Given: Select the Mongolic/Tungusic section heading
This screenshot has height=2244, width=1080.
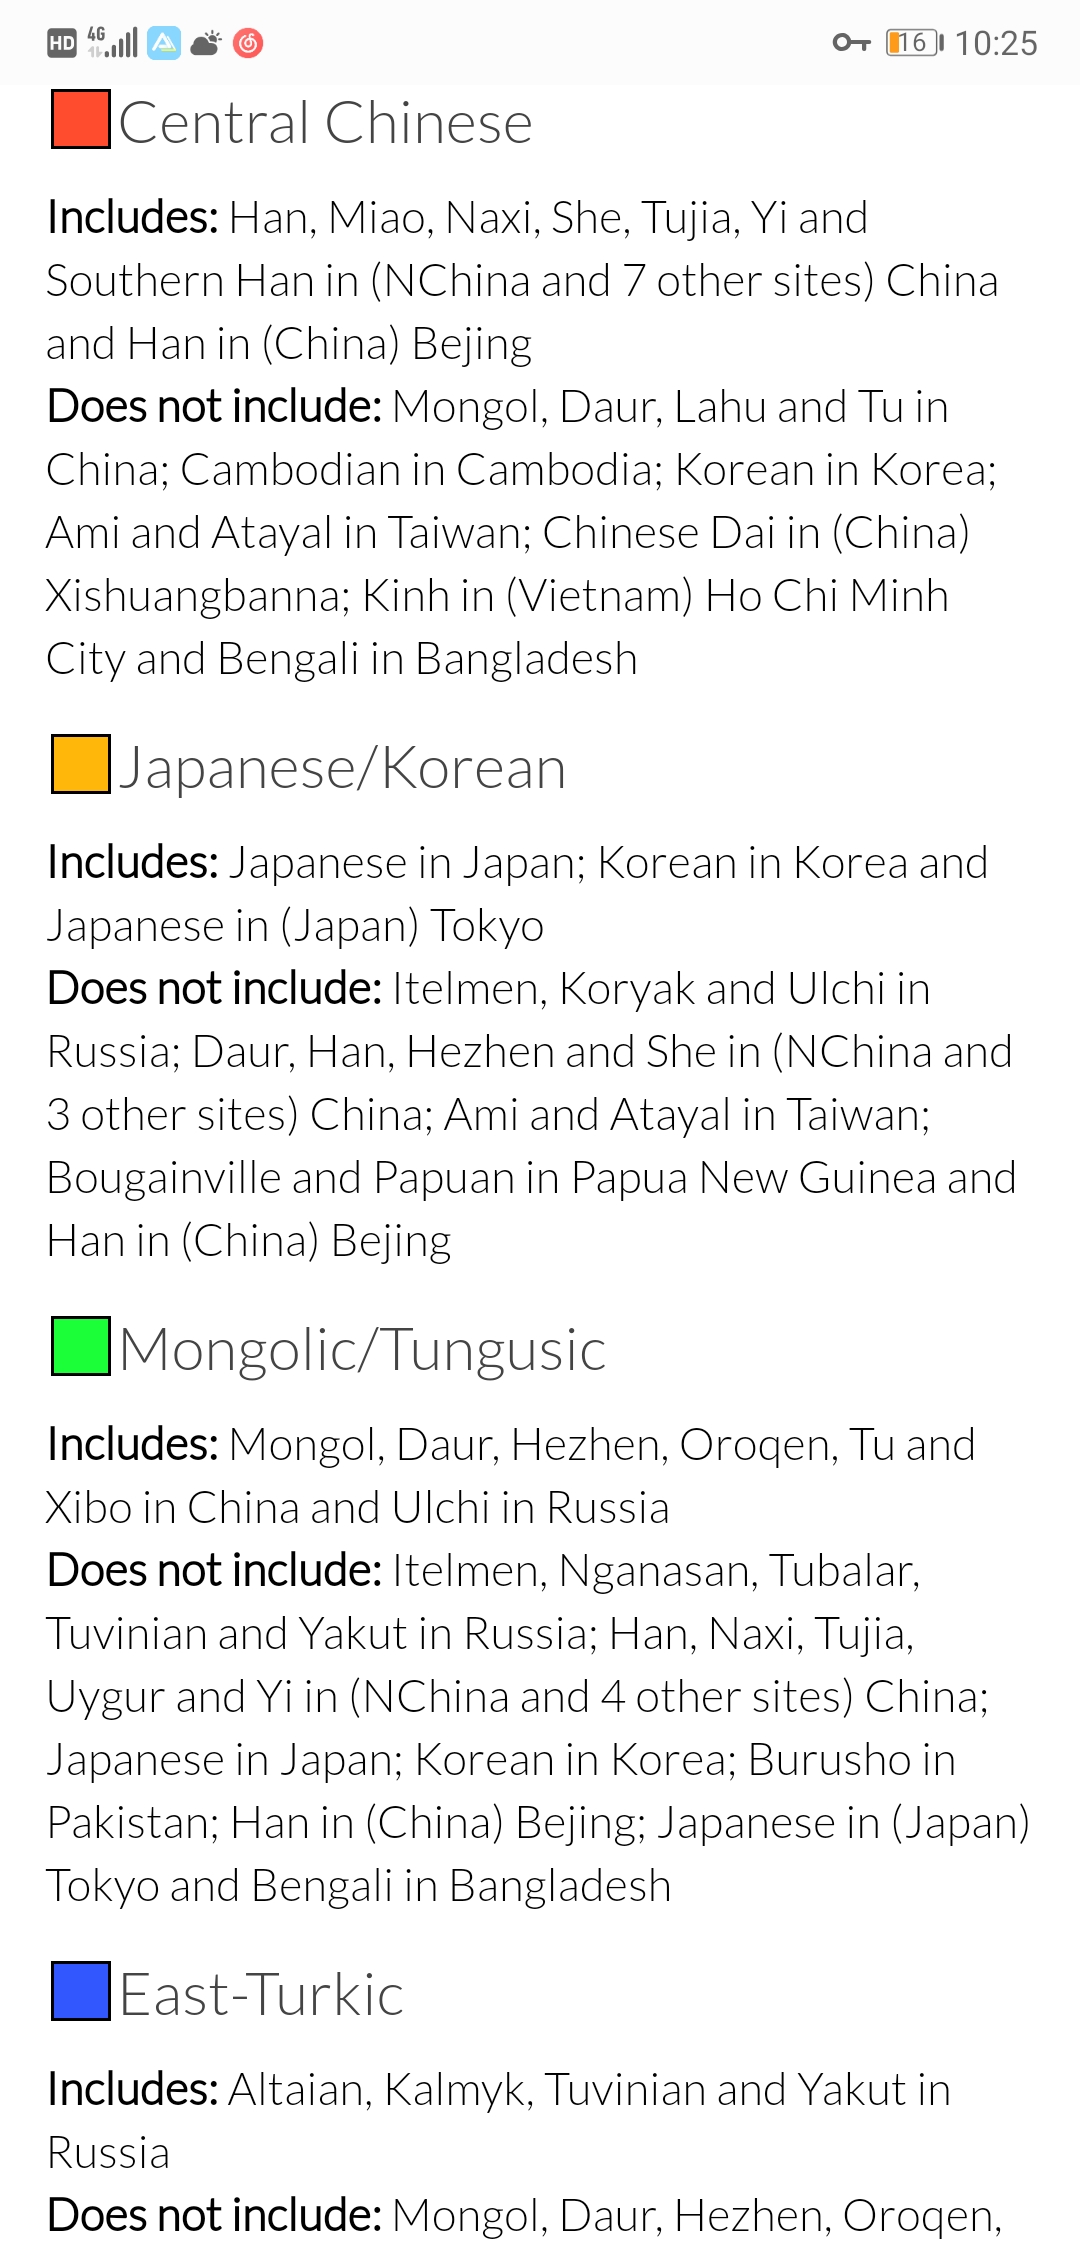Looking at the screenshot, I should pyautogui.click(x=363, y=1350).
